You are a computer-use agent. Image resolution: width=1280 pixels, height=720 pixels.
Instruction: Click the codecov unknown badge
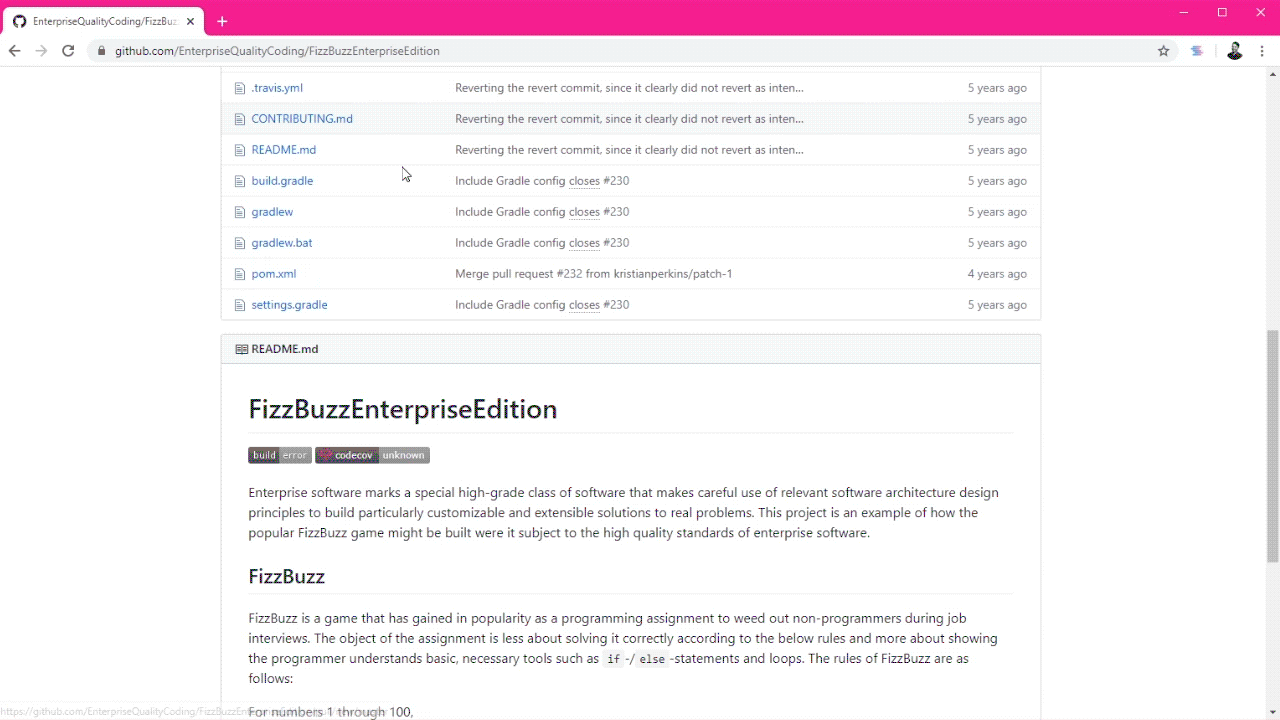372,455
